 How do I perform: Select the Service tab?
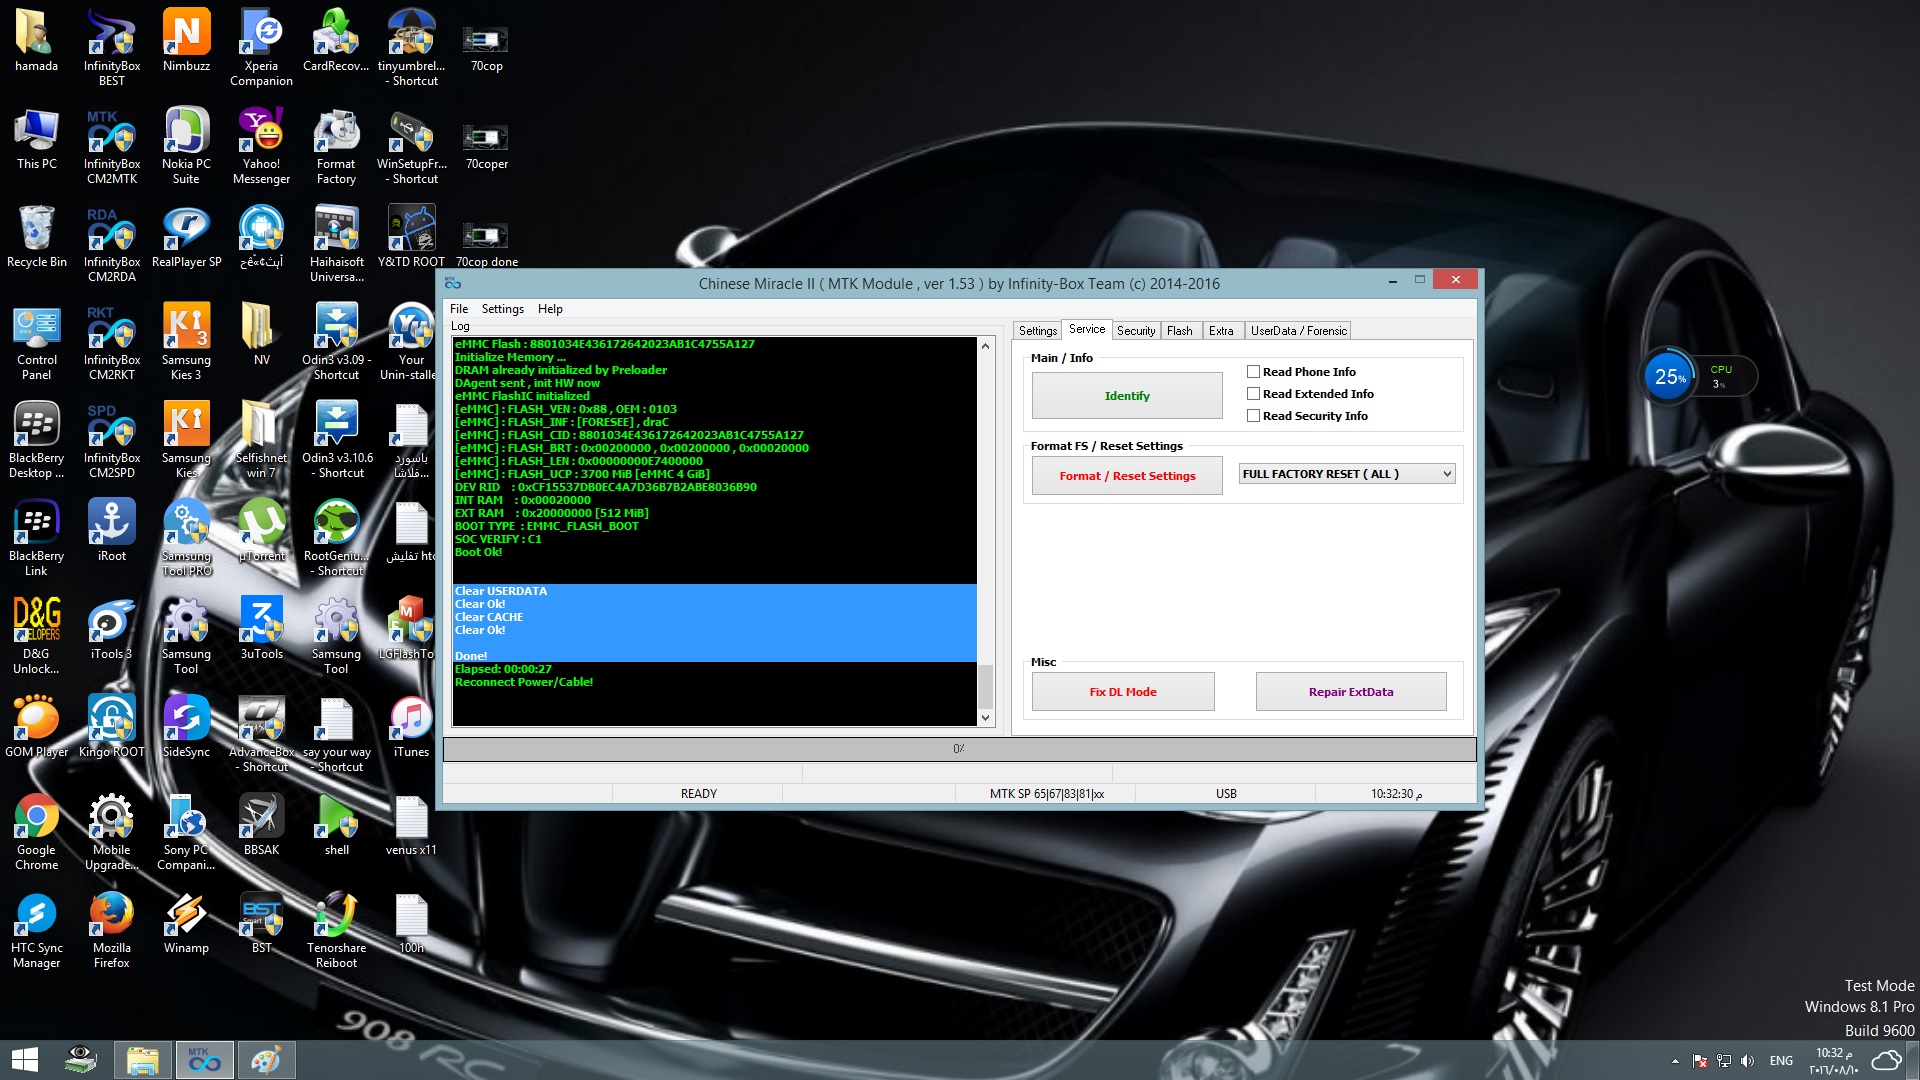pos(1086,329)
